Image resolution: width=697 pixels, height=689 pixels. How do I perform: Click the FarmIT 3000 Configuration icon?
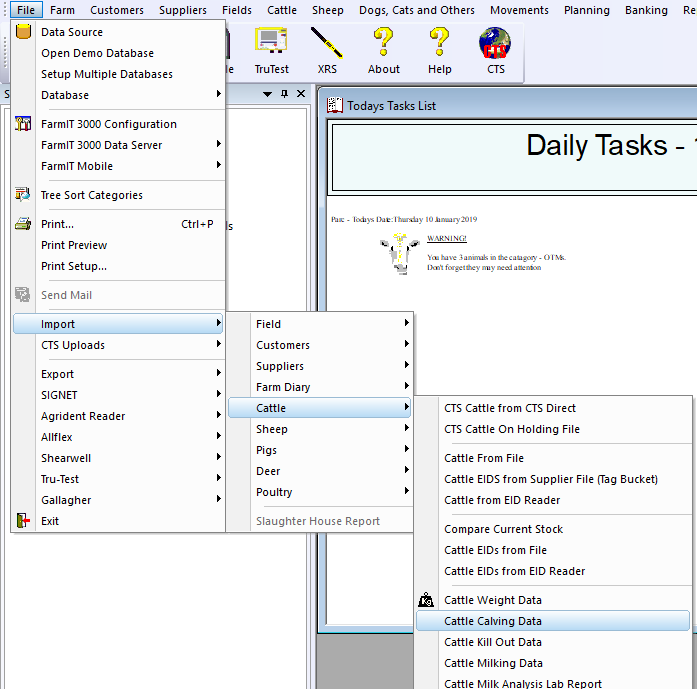23,124
